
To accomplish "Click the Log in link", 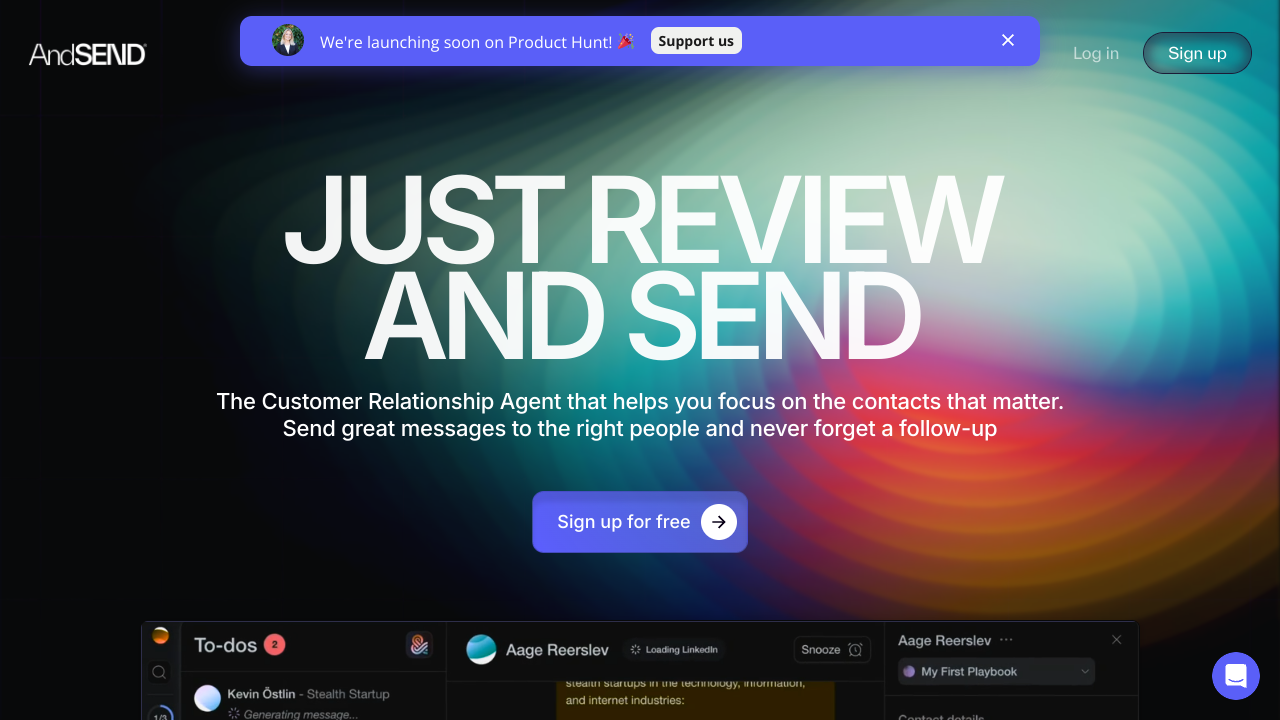I will point(1095,53).
